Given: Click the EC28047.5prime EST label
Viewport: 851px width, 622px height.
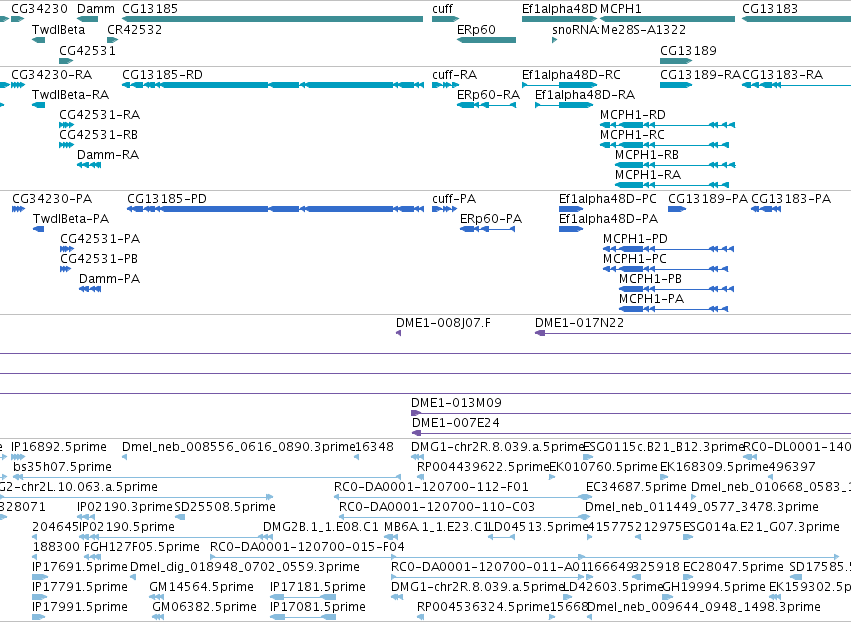Looking at the screenshot, I should 733,567.
